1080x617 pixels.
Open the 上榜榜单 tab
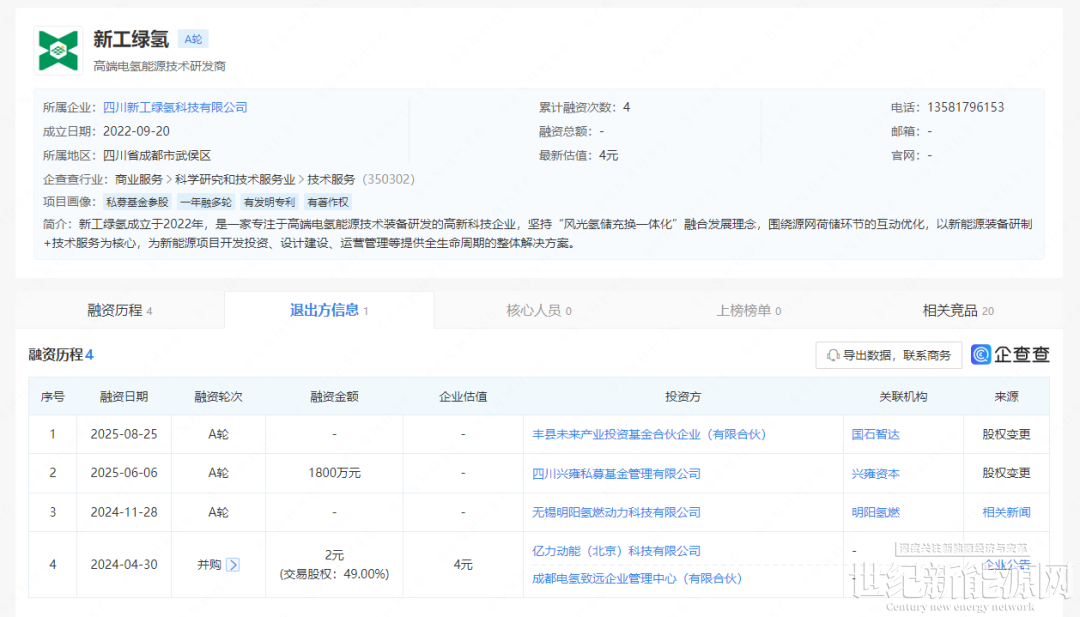(x=748, y=311)
